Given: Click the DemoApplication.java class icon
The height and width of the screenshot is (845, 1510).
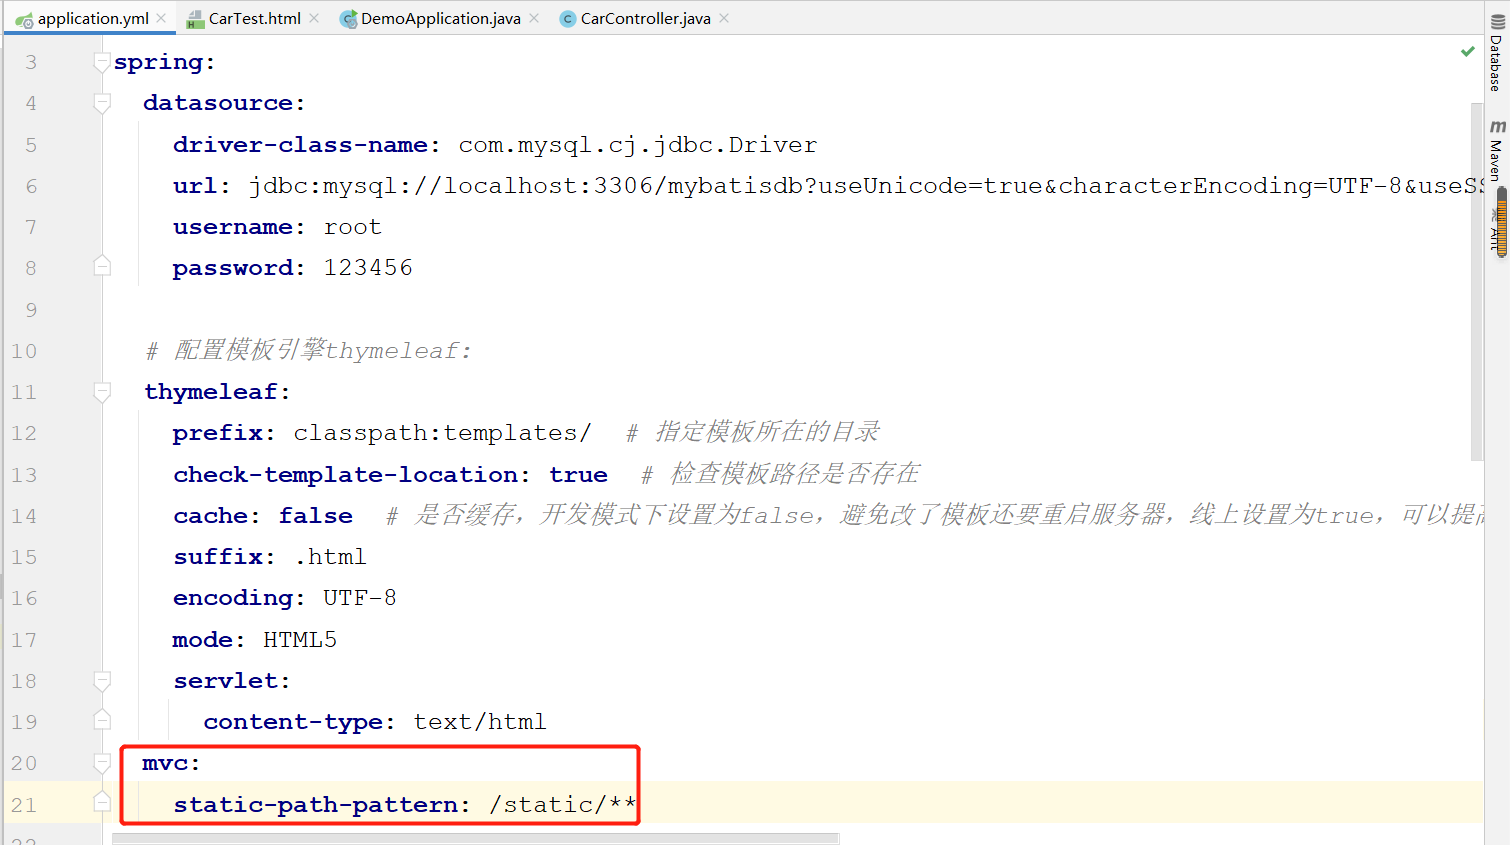Looking at the screenshot, I should tap(348, 19).
